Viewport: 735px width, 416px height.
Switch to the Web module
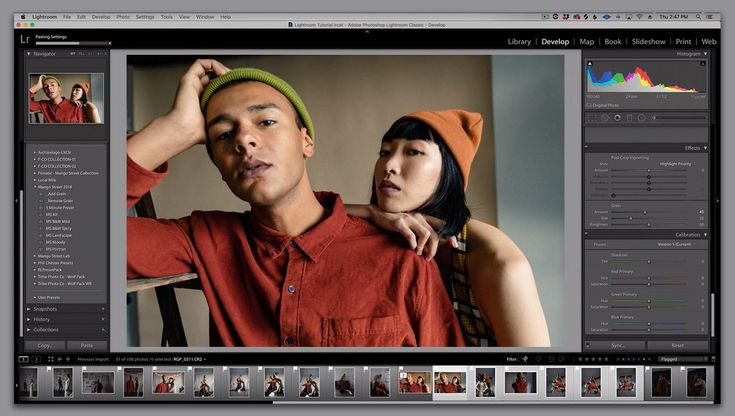709,42
